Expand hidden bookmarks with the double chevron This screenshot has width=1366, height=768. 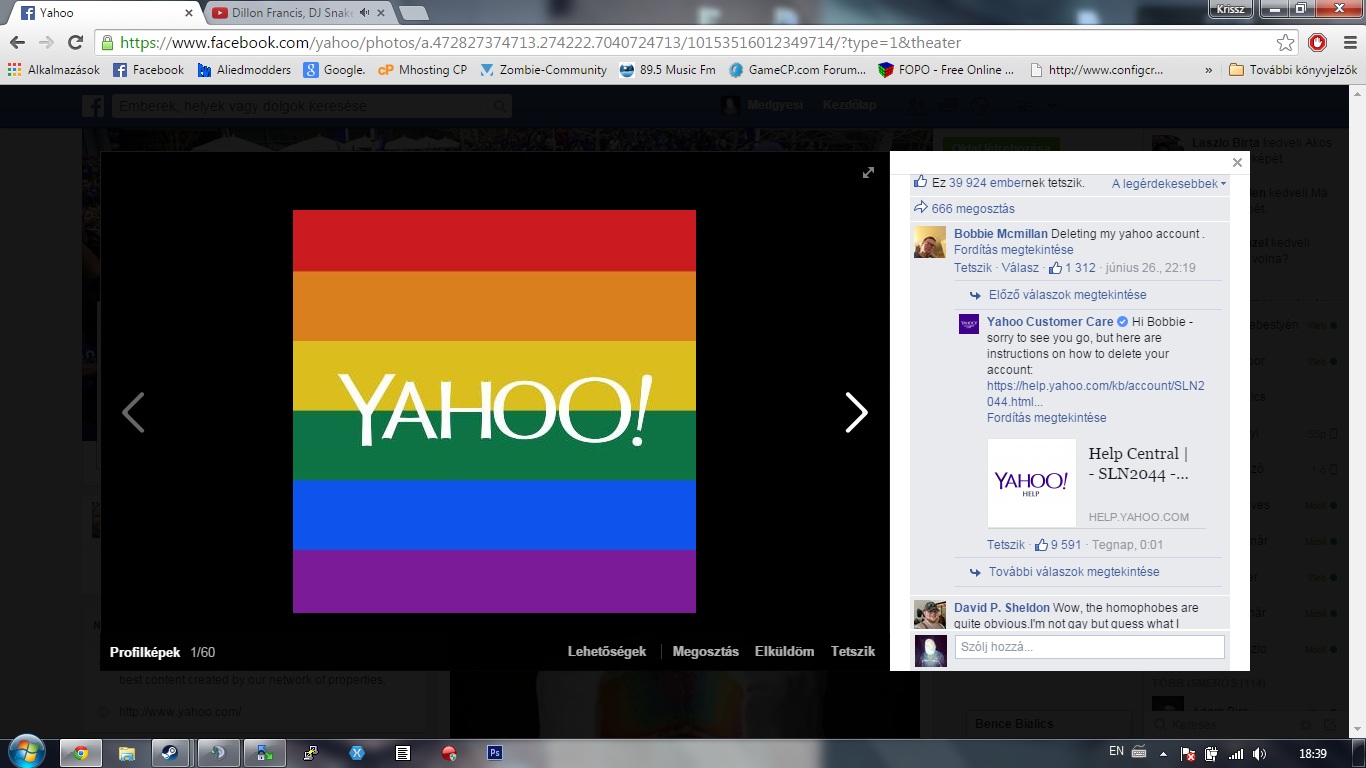tap(1208, 70)
